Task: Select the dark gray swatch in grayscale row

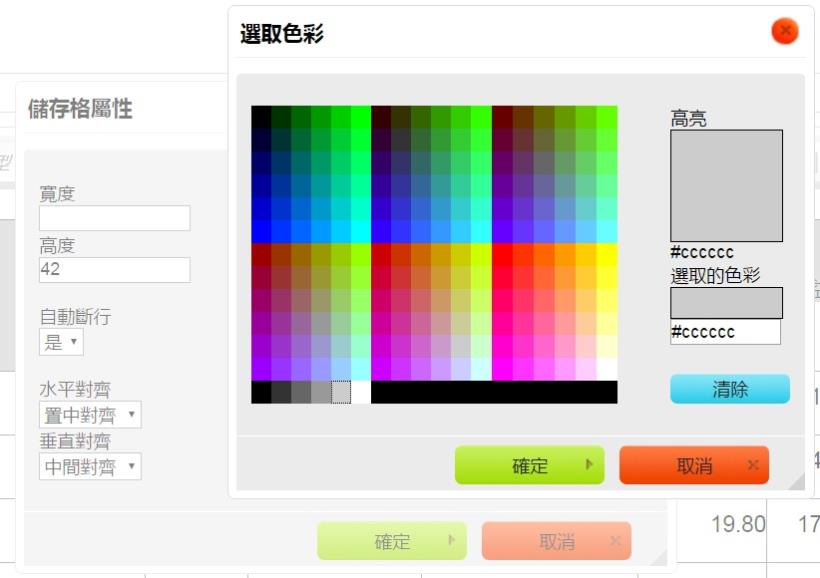Action: pyautogui.click(x=281, y=392)
